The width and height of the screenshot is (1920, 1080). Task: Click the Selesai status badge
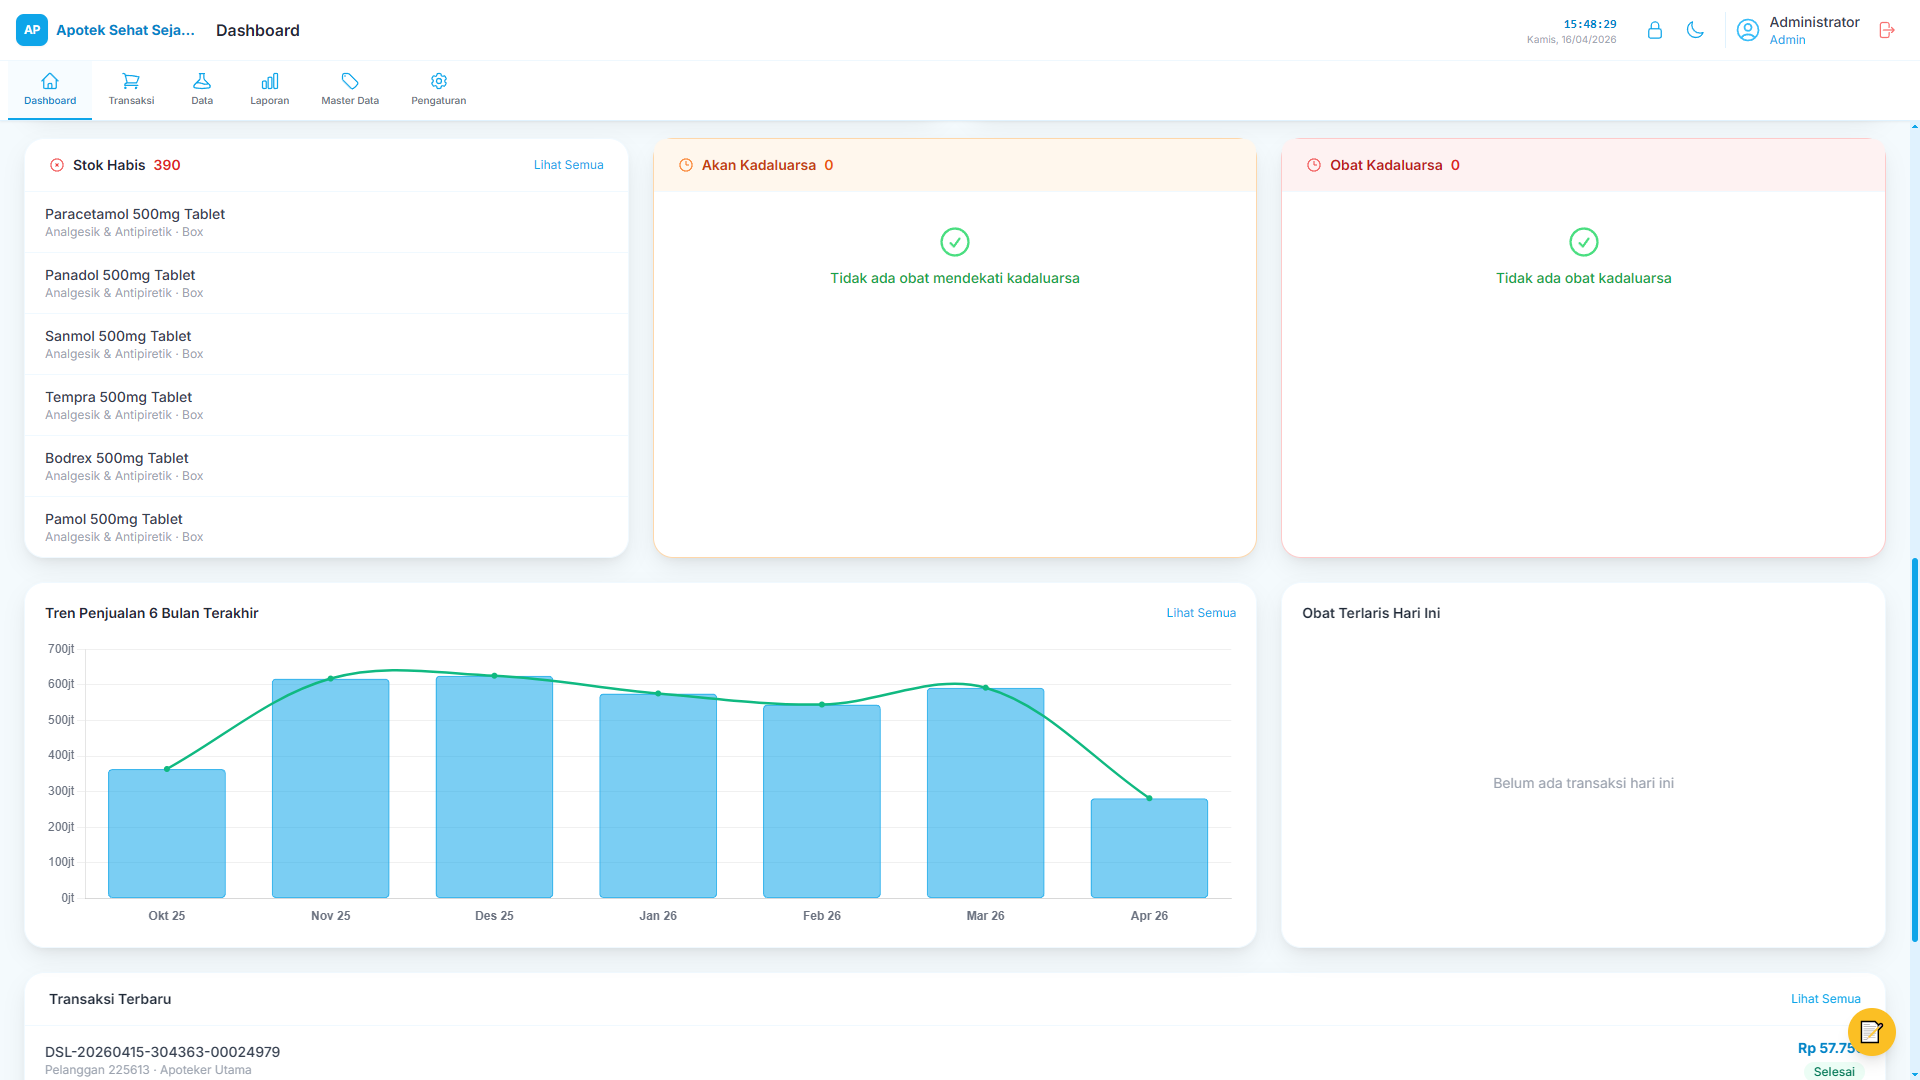[x=1834, y=1071]
